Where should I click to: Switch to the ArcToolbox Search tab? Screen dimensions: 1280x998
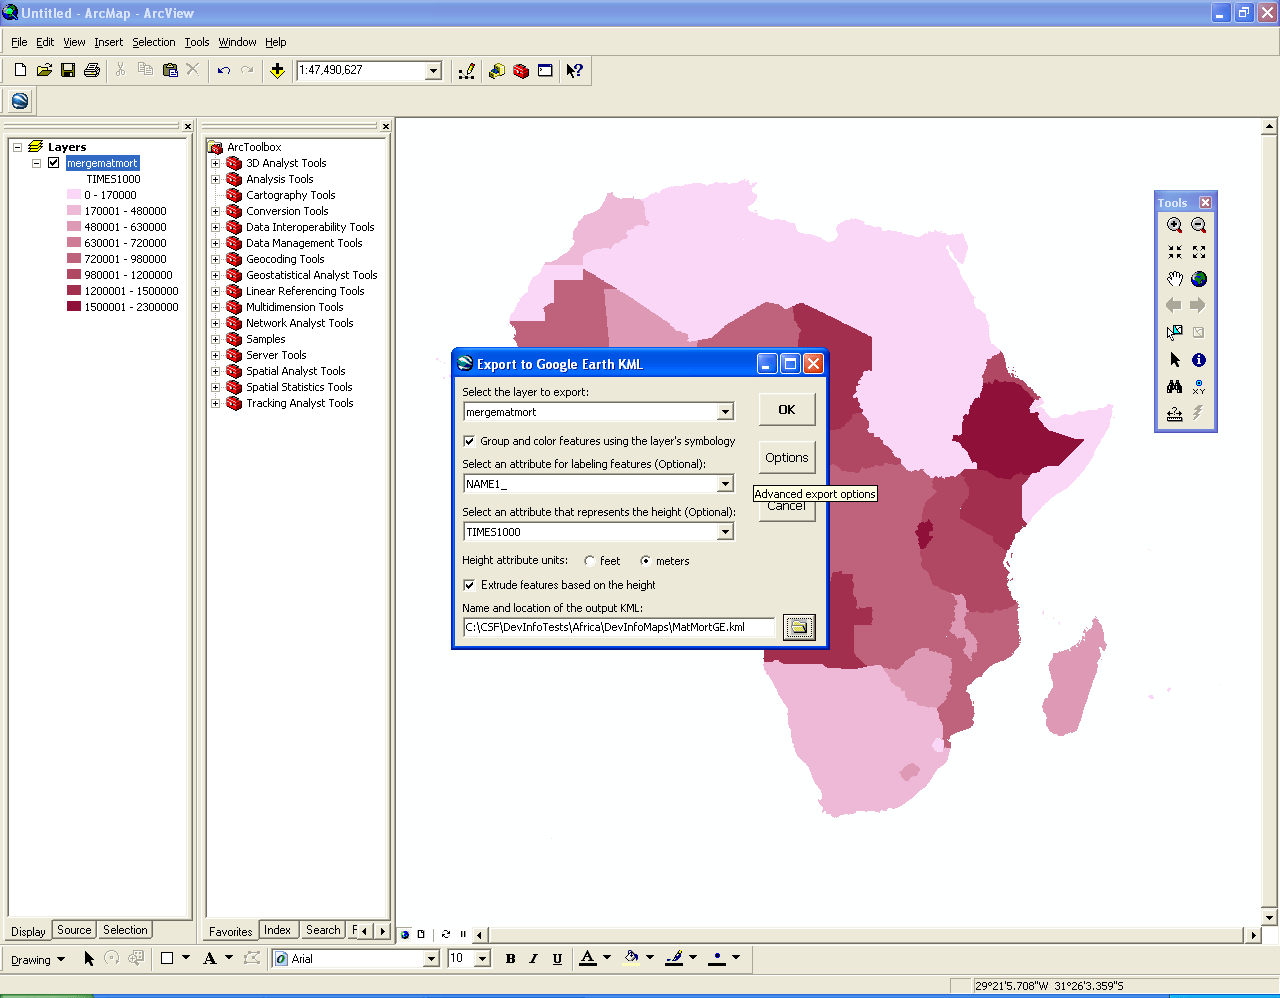pyautogui.click(x=323, y=930)
